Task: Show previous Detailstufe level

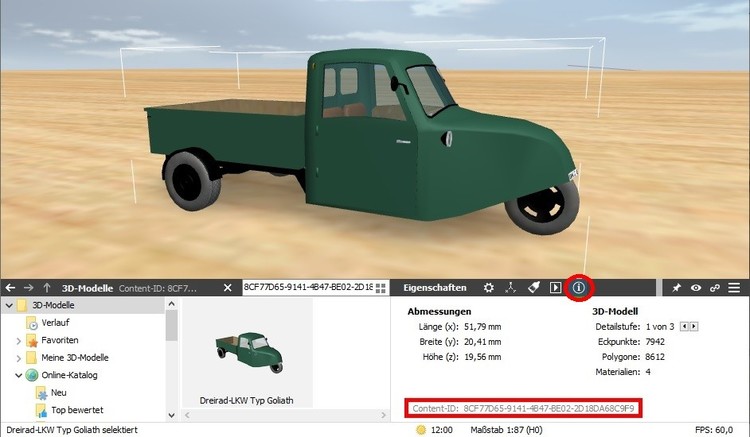Action: [x=684, y=327]
